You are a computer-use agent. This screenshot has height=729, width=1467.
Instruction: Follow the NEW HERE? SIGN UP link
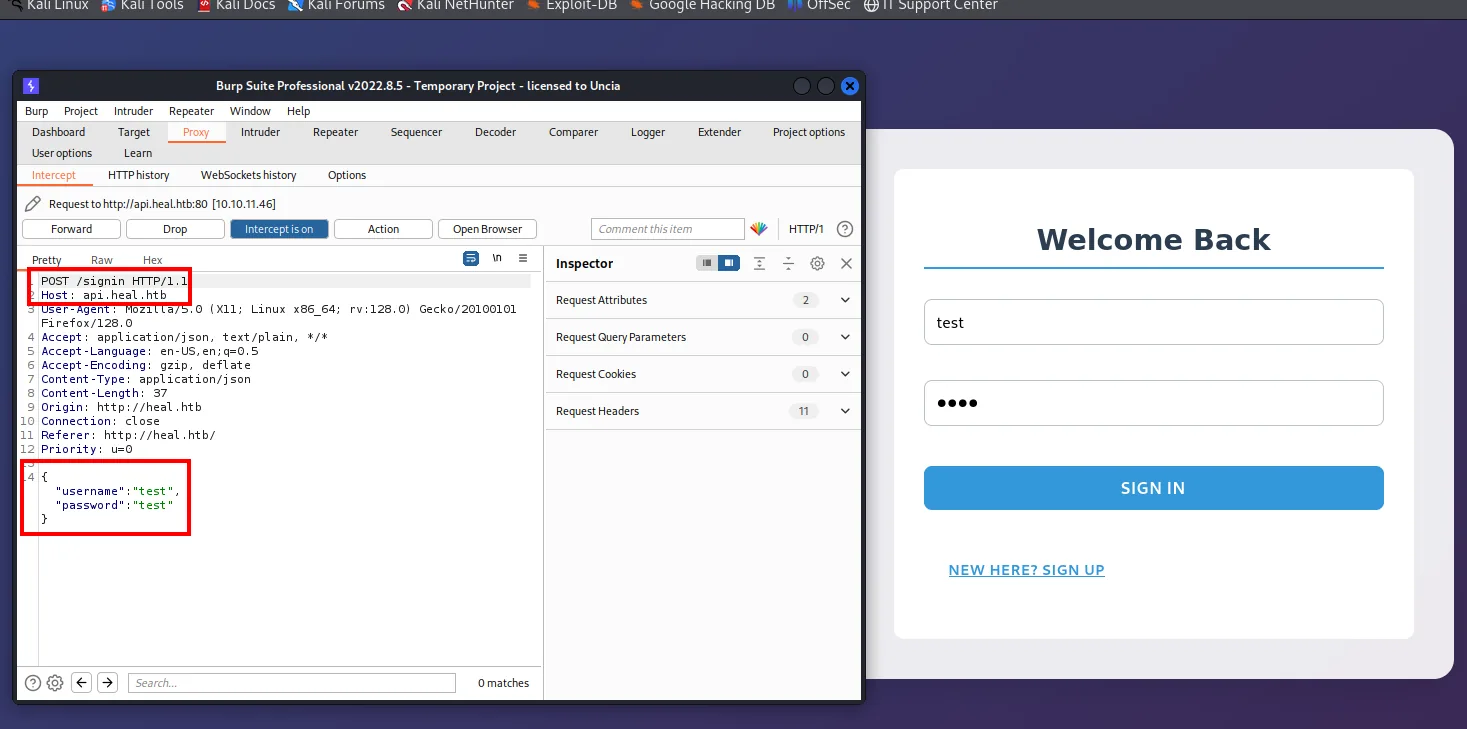point(1026,570)
